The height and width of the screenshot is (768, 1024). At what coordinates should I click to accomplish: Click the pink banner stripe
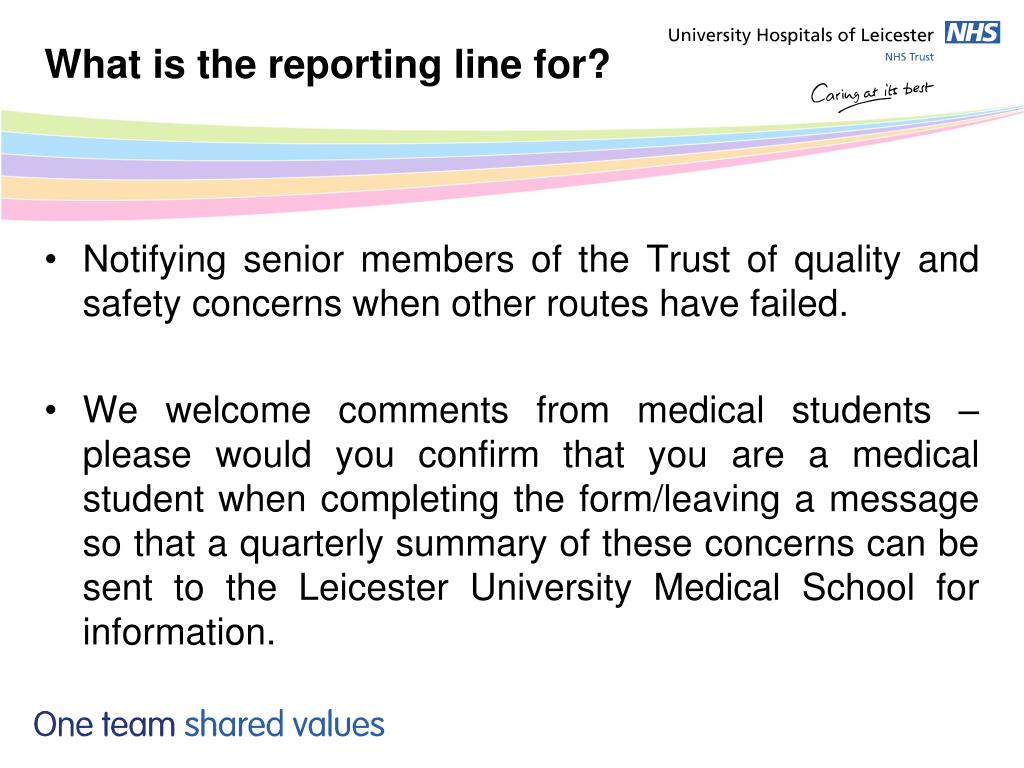click(131, 208)
